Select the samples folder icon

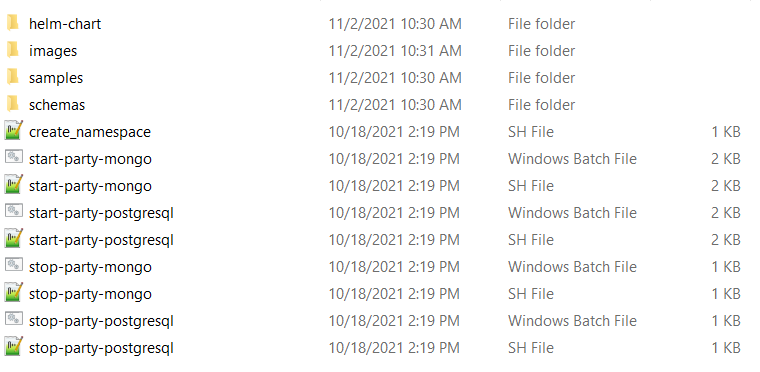(13, 77)
